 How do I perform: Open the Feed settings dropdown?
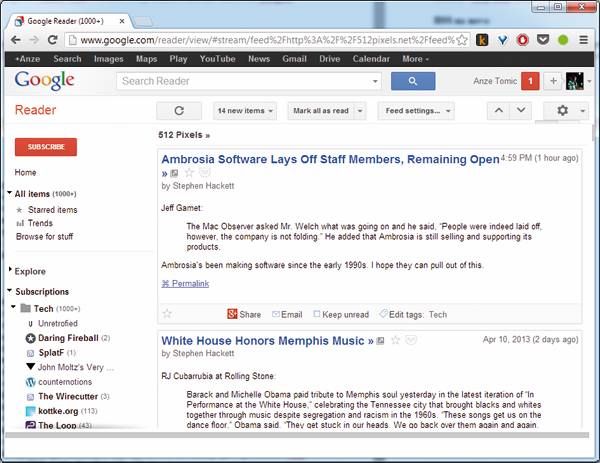tap(416, 111)
